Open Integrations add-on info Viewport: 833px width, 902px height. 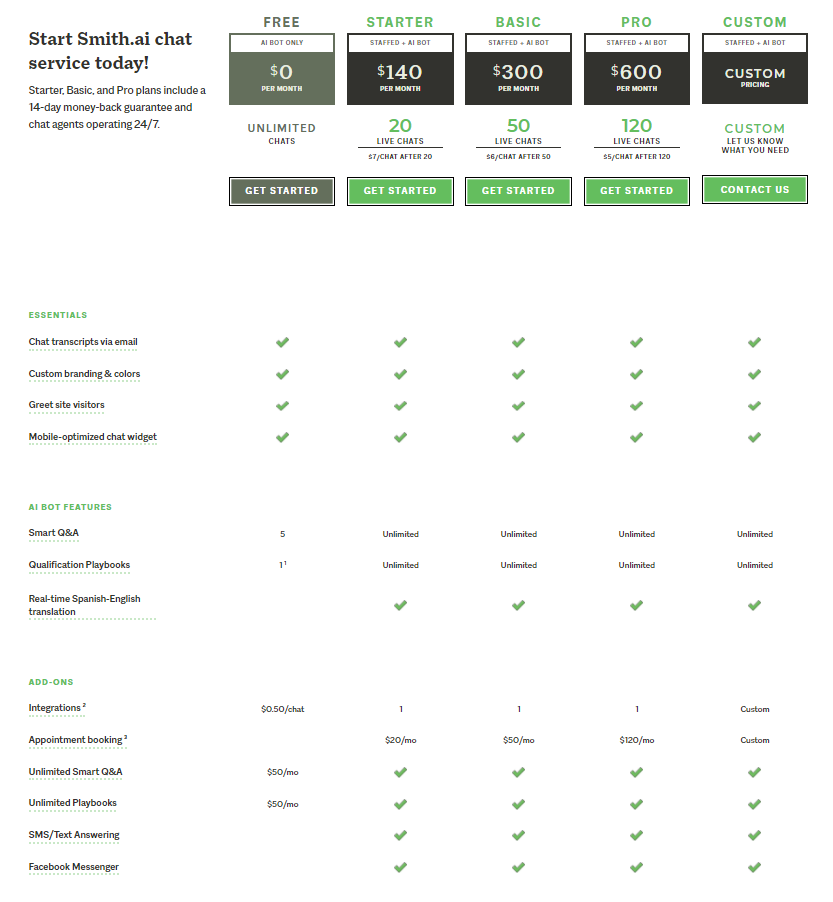pos(57,708)
